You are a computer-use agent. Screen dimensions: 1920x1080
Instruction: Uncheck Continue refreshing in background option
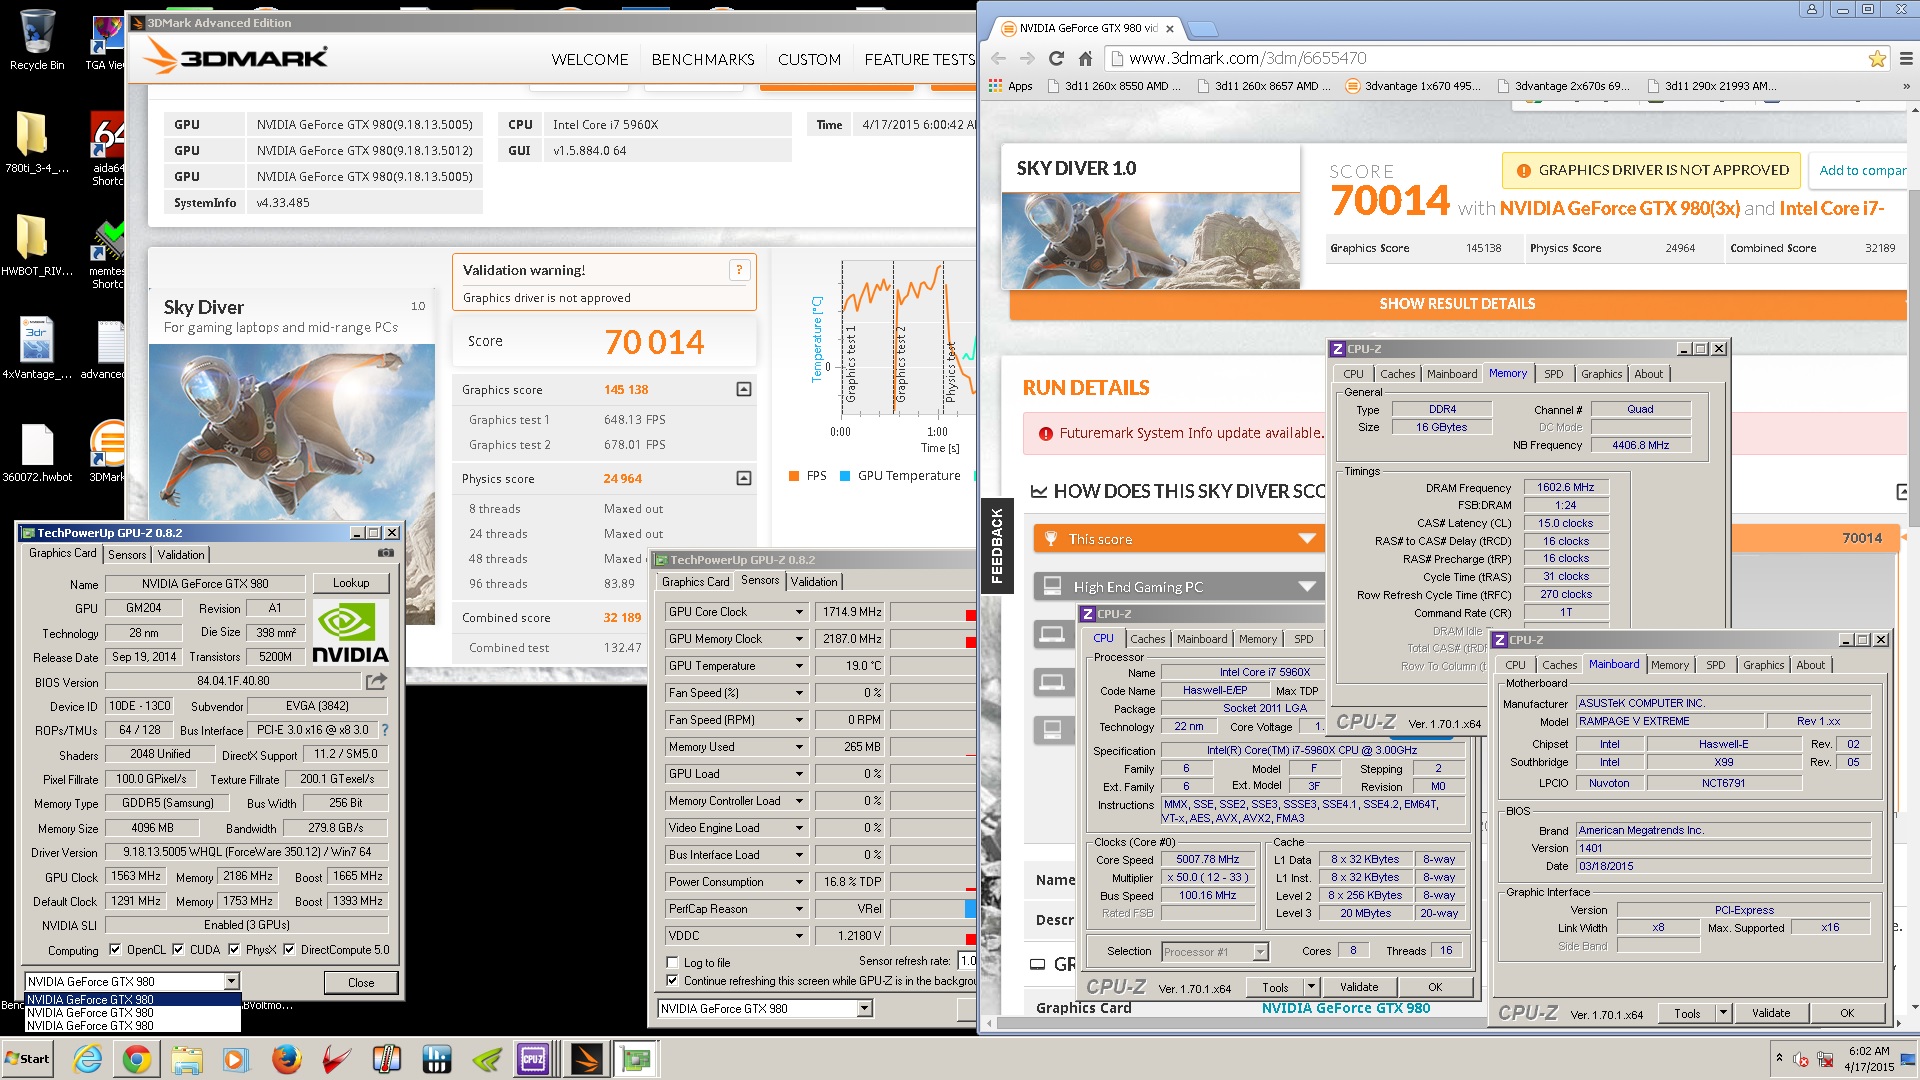672,981
